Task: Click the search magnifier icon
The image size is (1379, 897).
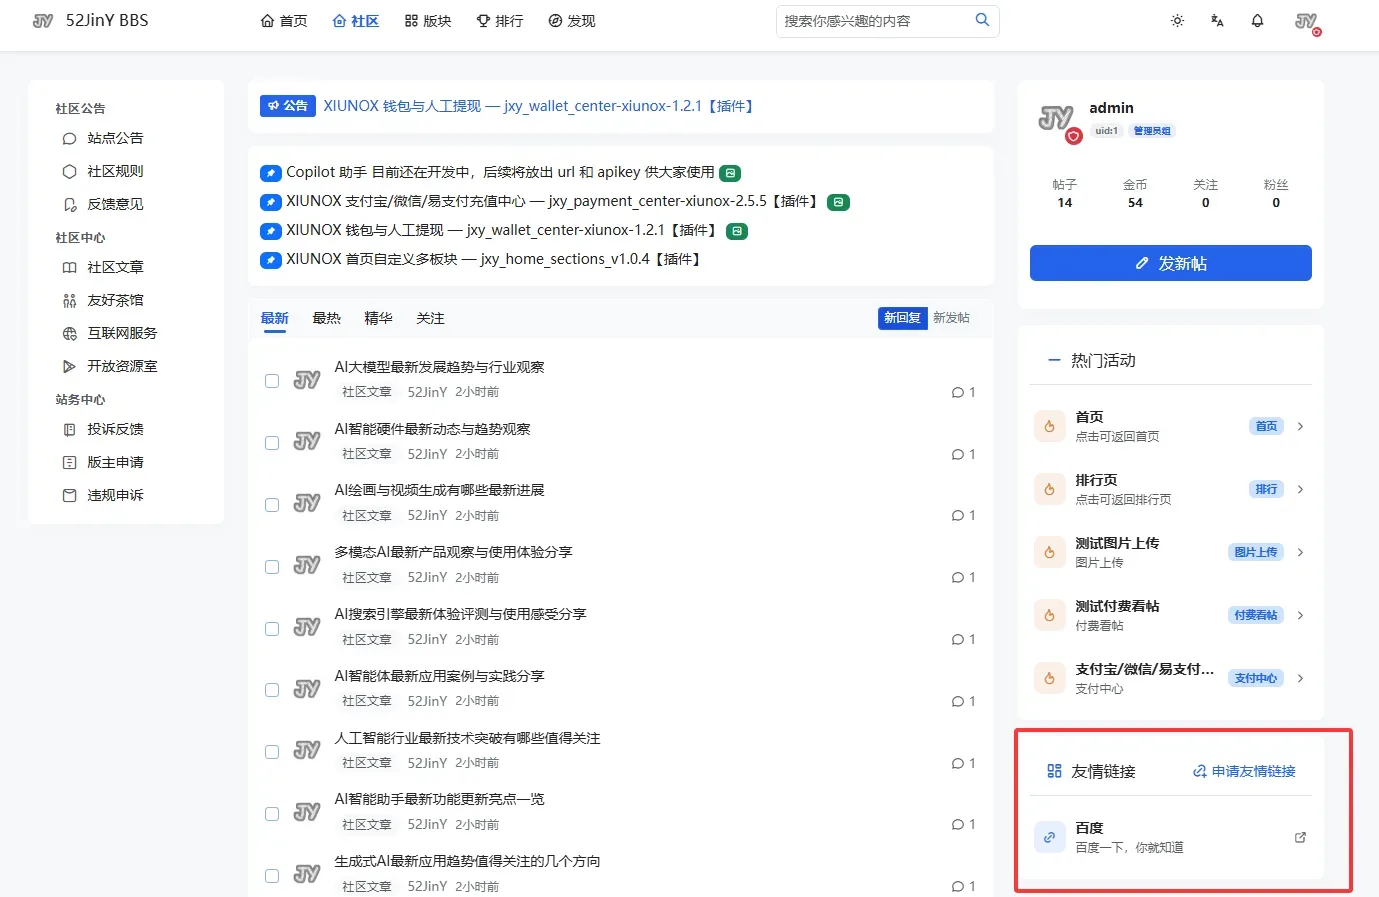Action: [982, 20]
